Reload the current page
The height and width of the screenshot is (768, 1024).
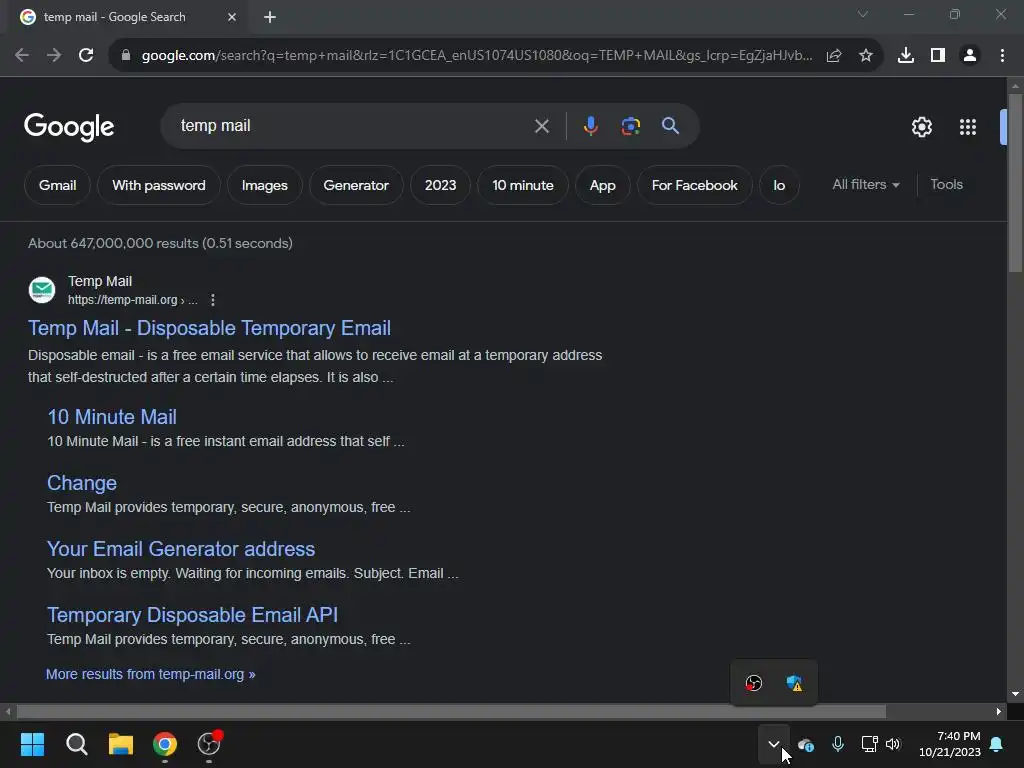(x=86, y=56)
